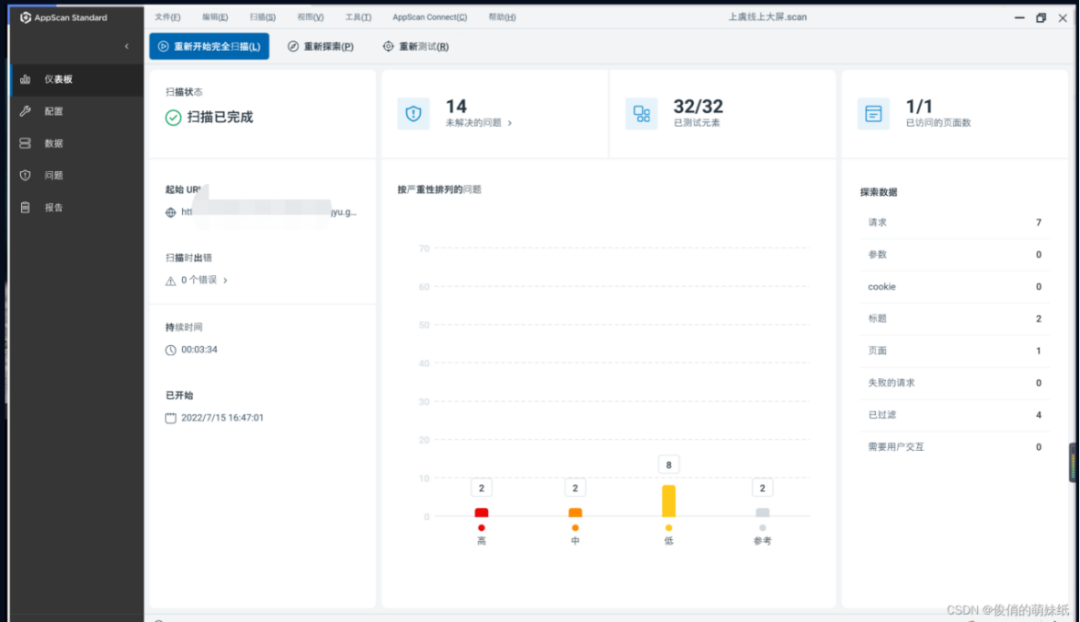Select the 失败的请求 row
Viewport: 1080px width, 622px height.
click(955, 383)
